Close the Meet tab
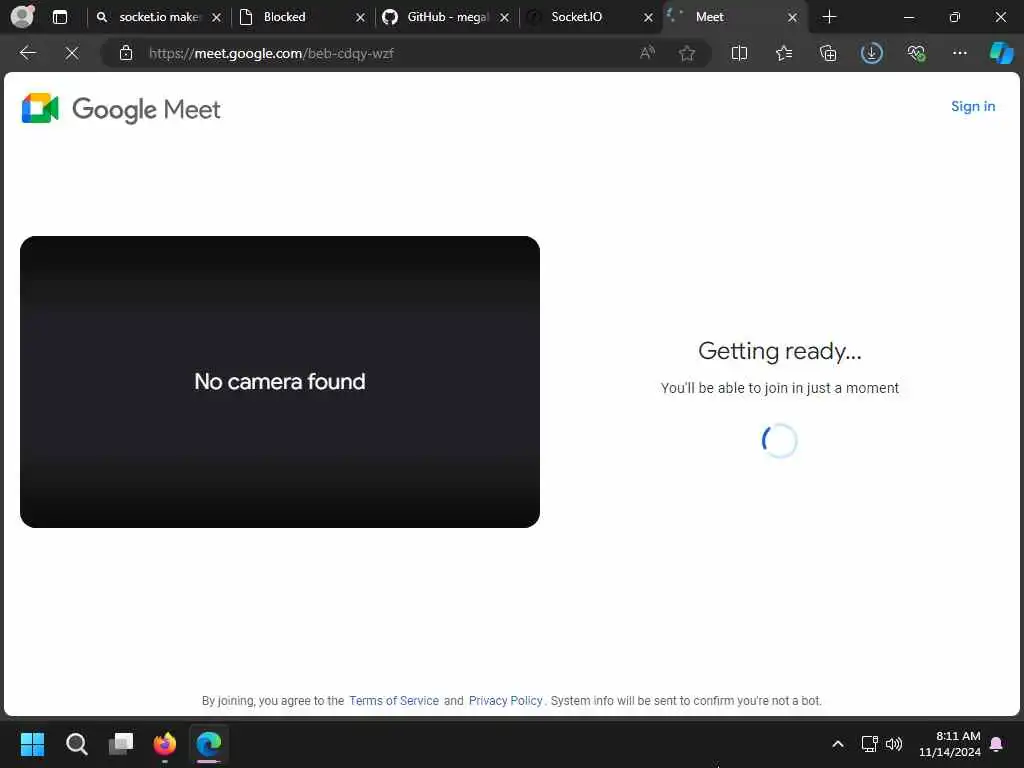Image resolution: width=1024 pixels, height=768 pixels. click(x=792, y=18)
